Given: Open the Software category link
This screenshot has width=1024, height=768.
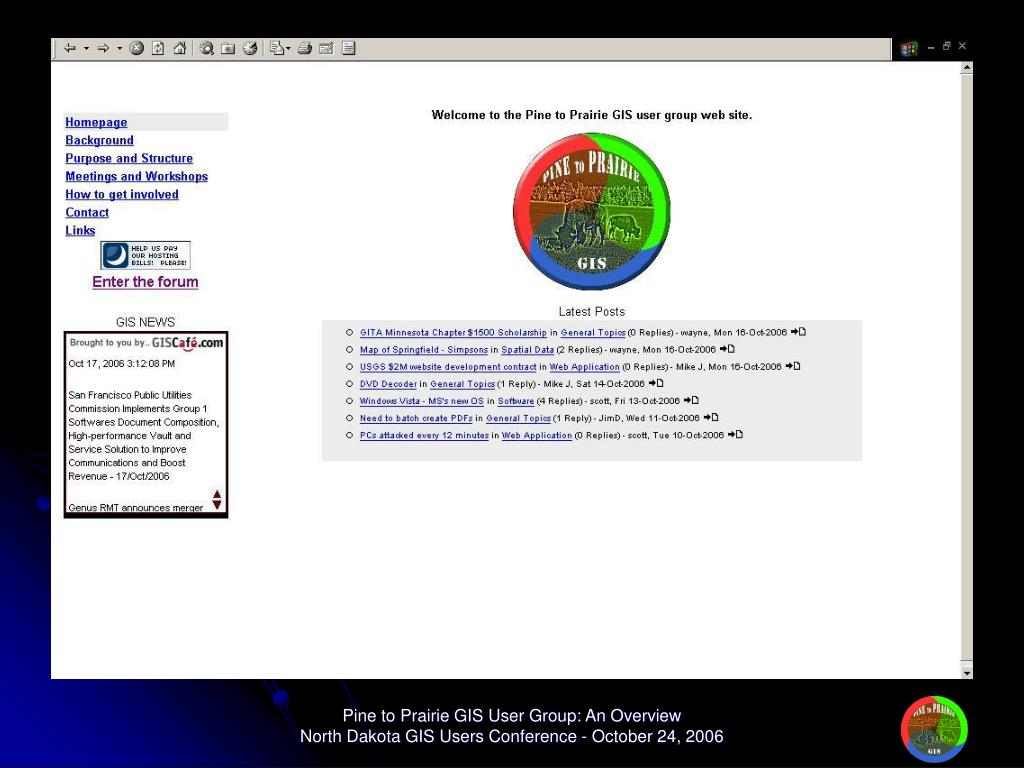Looking at the screenshot, I should (516, 401).
